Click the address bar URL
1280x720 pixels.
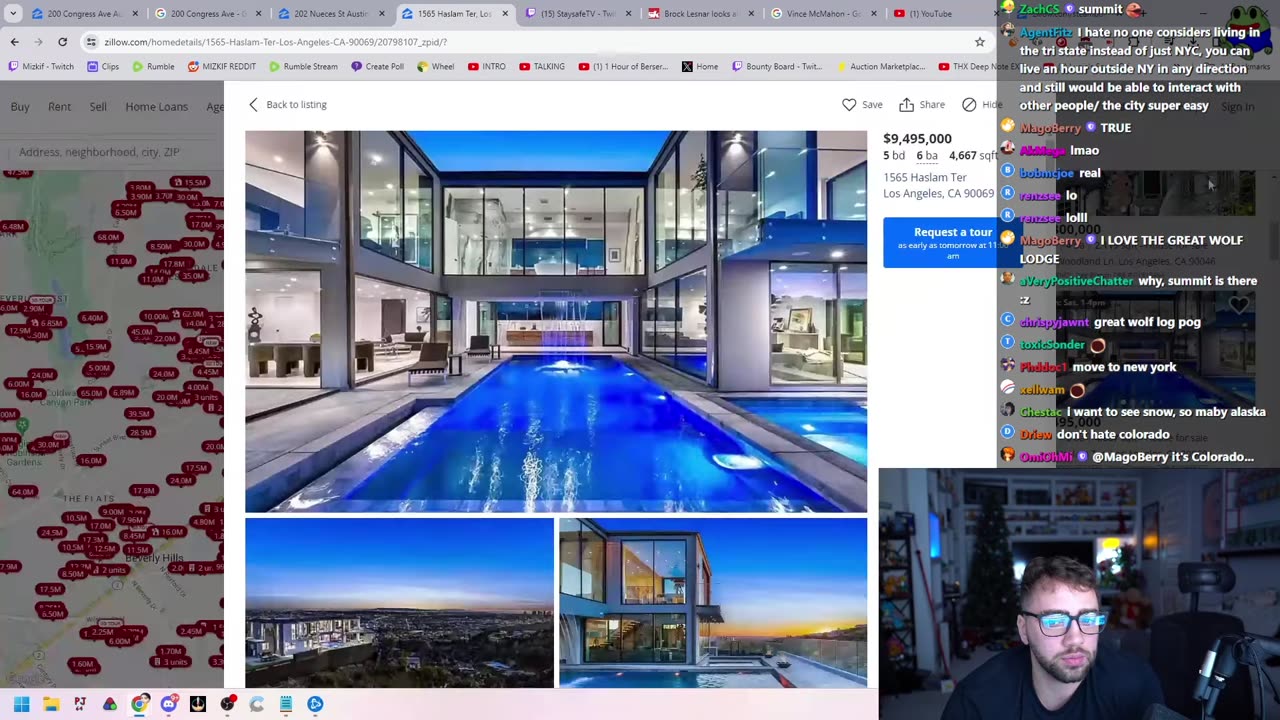coord(275,42)
